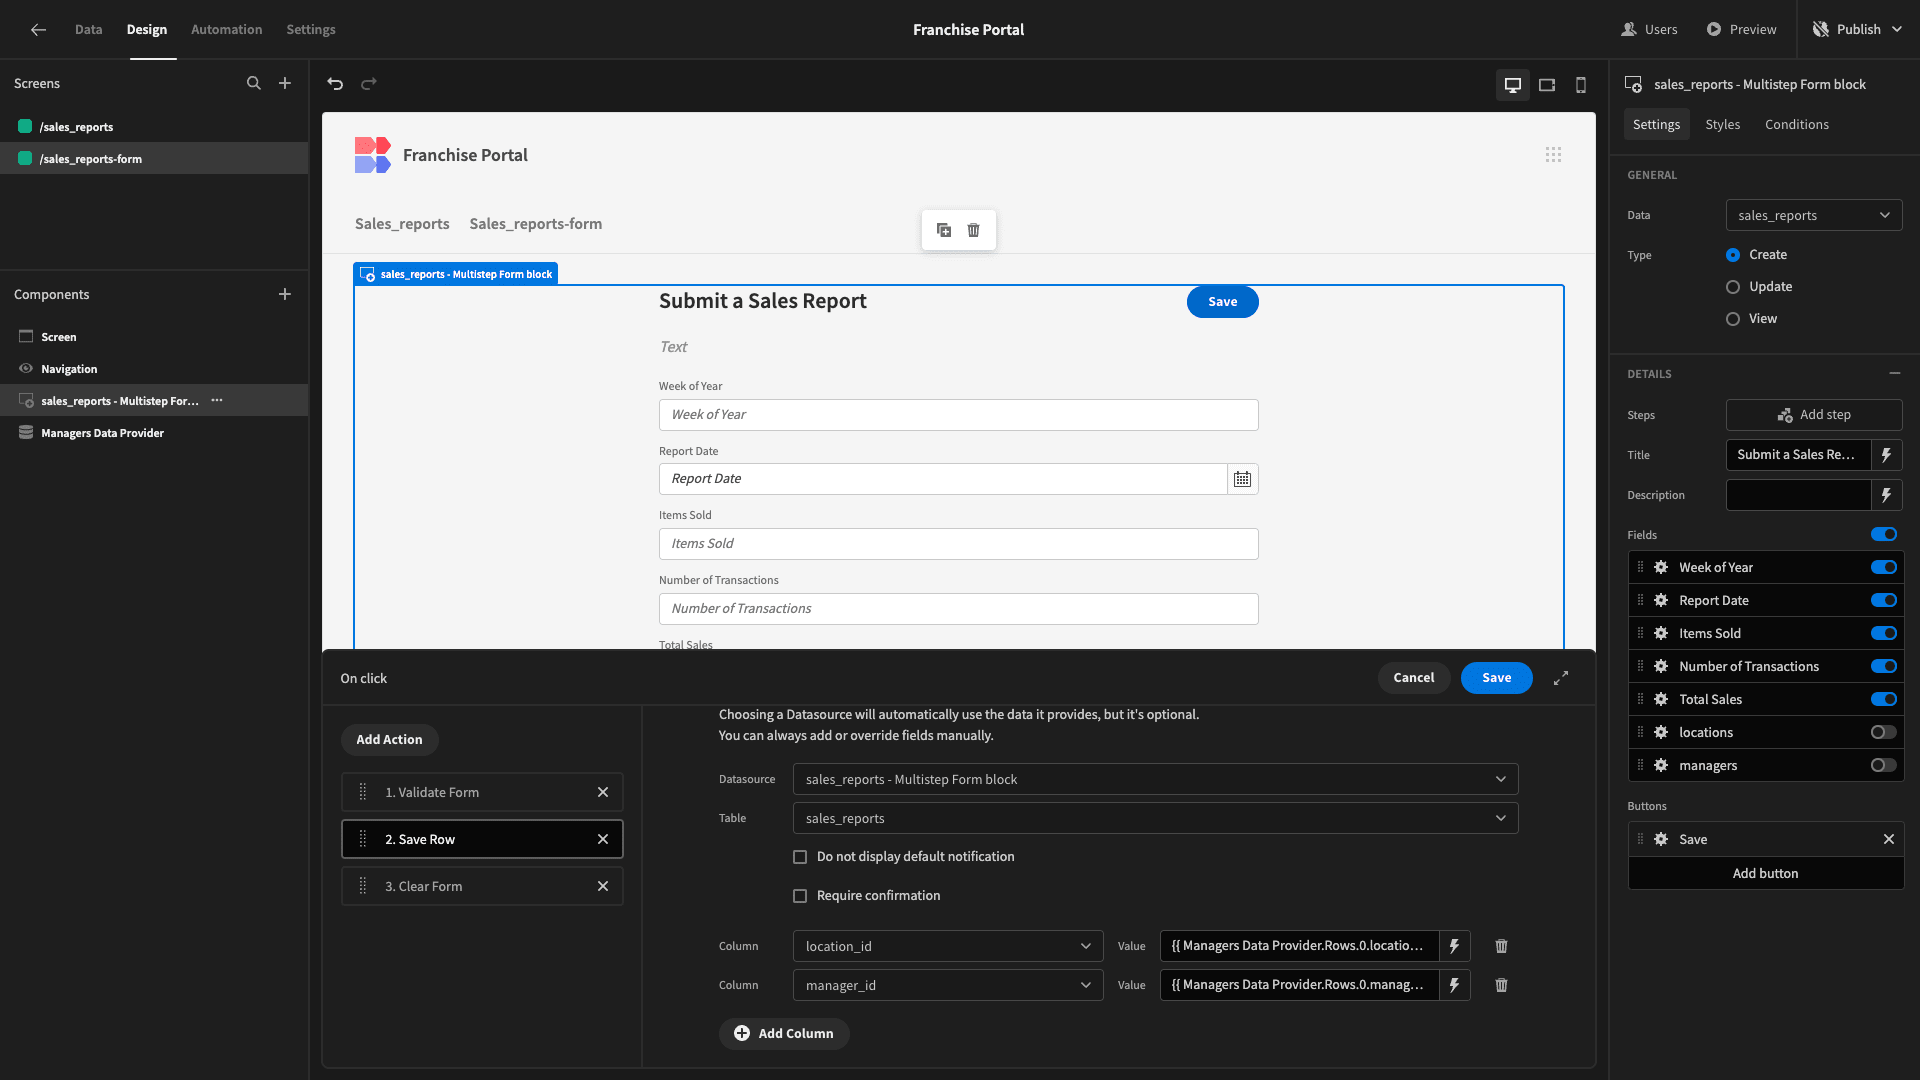This screenshot has height=1080, width=1920.
Task: Open the location_id column dropdown
Action: (948, 946)
